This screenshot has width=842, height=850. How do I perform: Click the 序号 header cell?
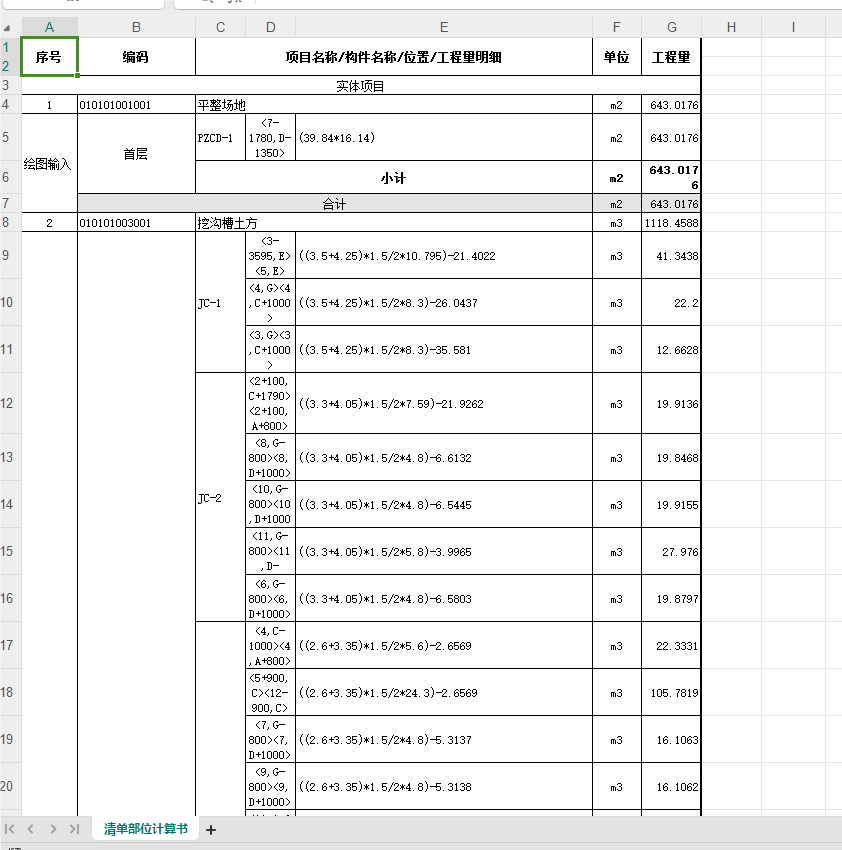coord(49,56)
